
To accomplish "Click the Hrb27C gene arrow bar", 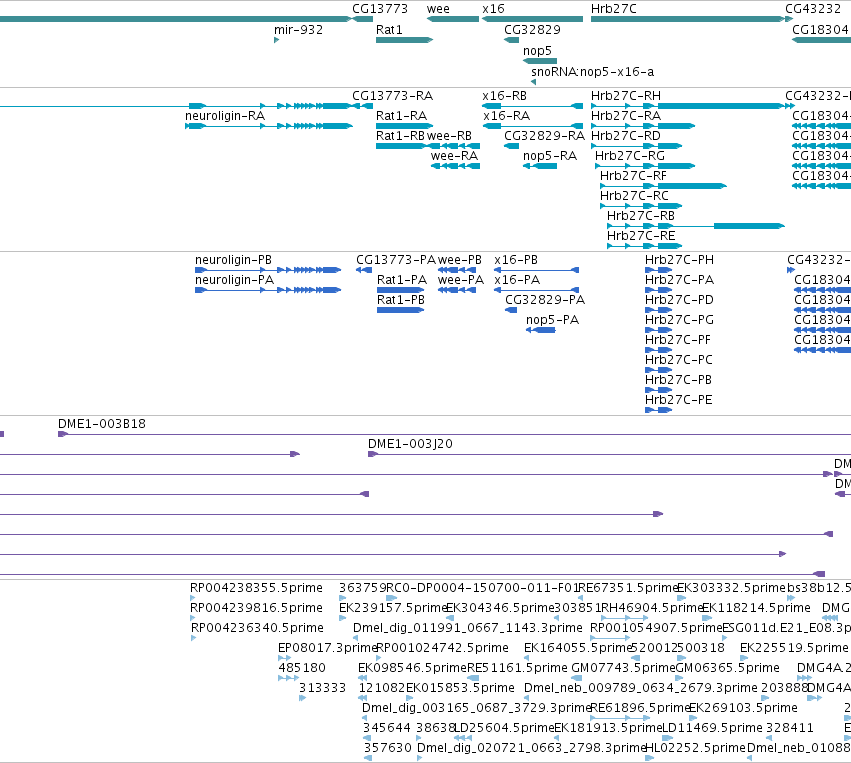I will tap(688, 19).
